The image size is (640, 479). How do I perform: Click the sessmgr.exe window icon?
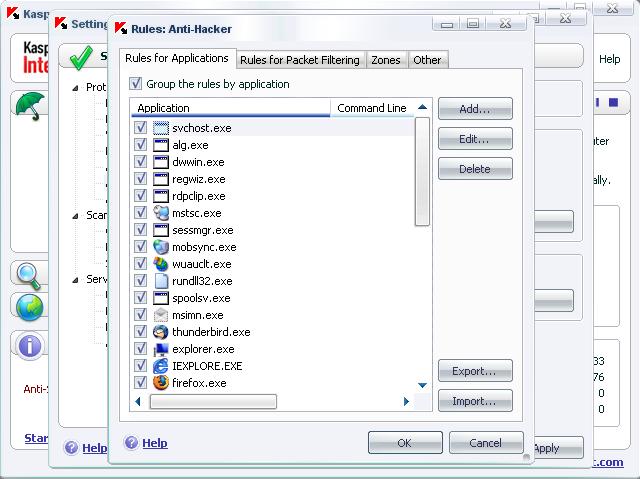click(x=161, y=230)
